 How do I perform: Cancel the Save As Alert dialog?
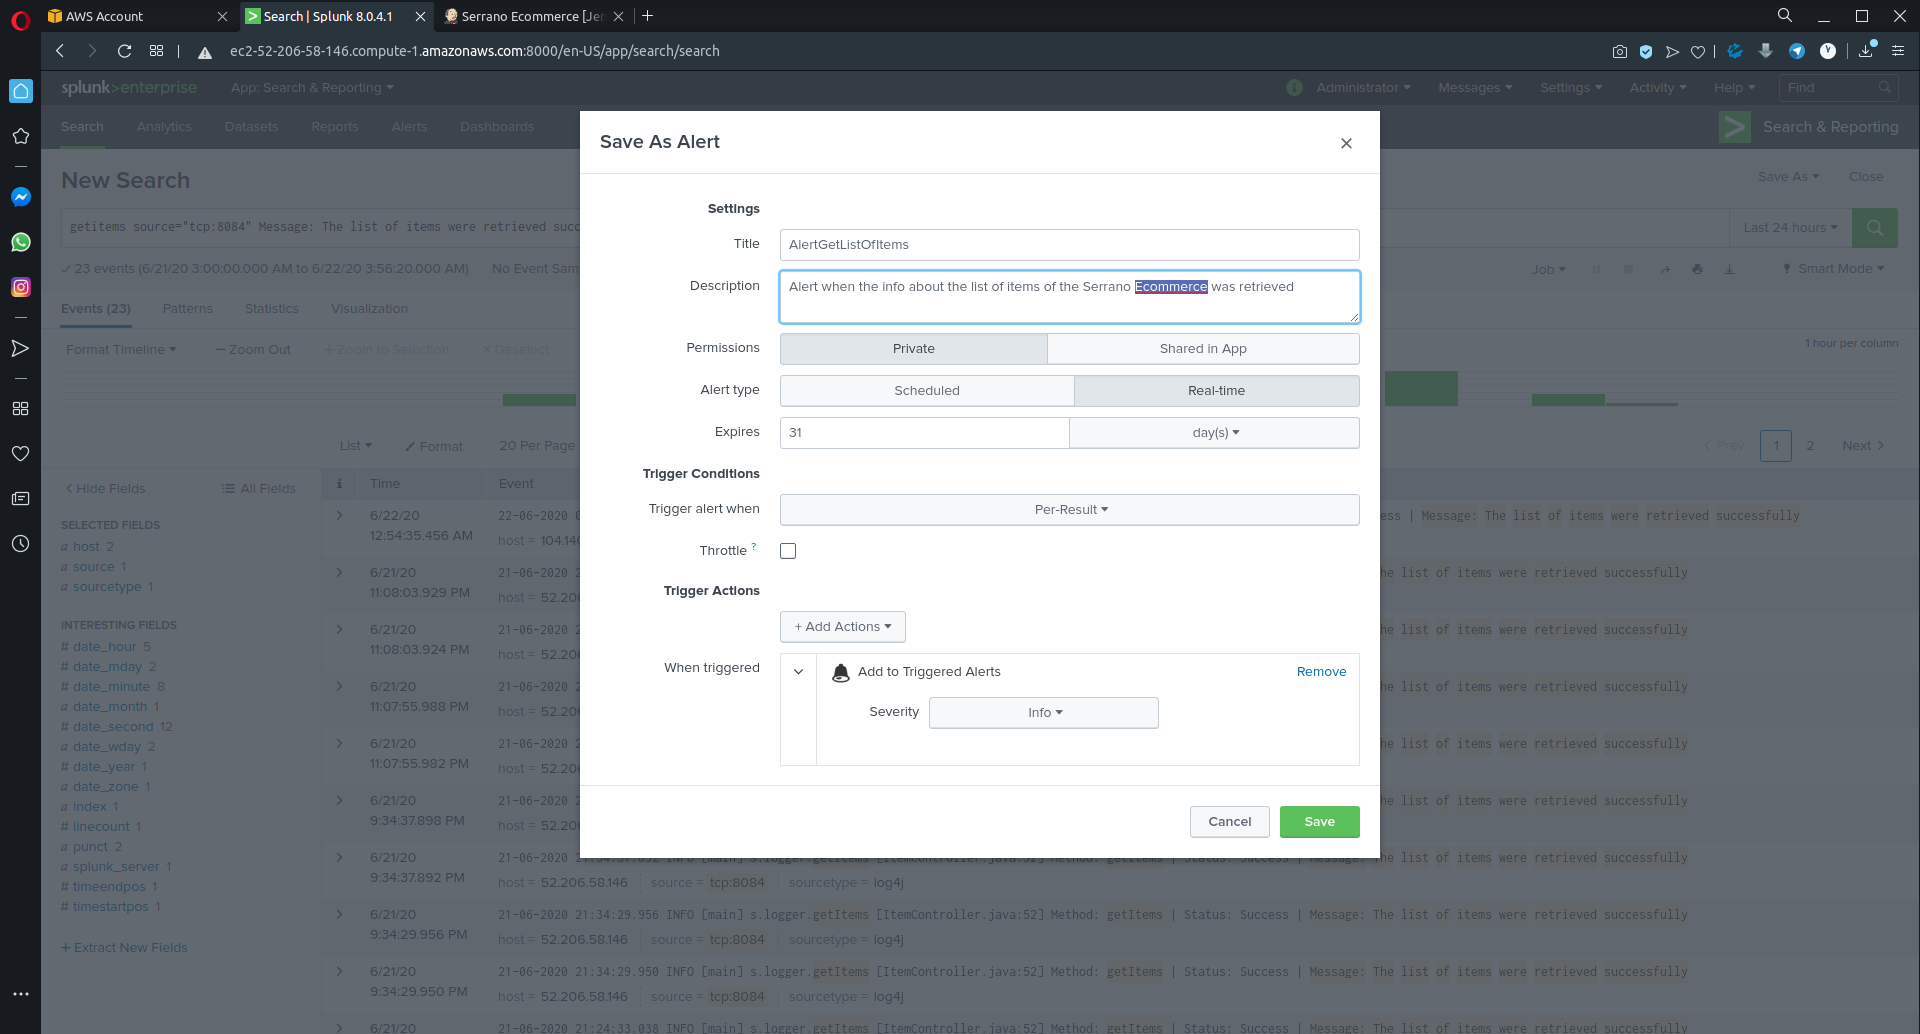pos(1230,822)
